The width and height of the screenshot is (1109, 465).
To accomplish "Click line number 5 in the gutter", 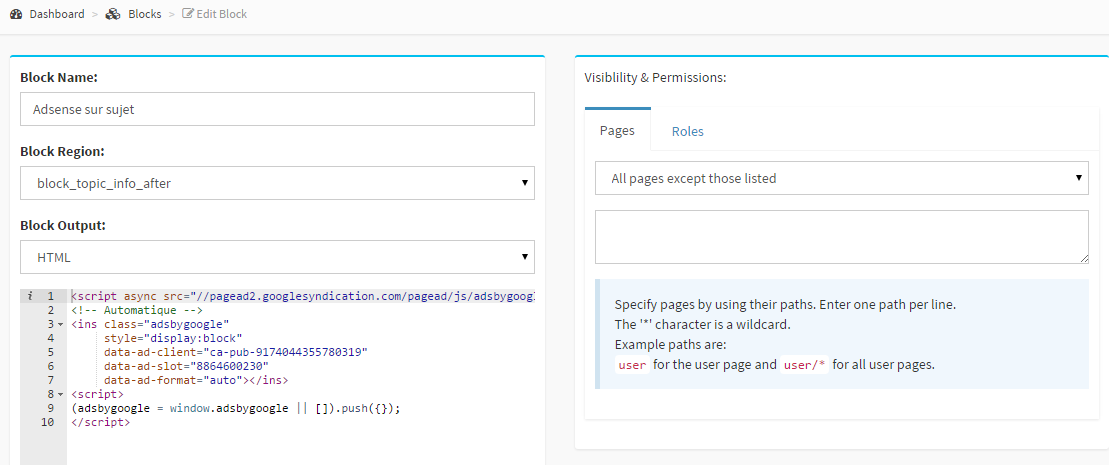I will coord(51,352).
